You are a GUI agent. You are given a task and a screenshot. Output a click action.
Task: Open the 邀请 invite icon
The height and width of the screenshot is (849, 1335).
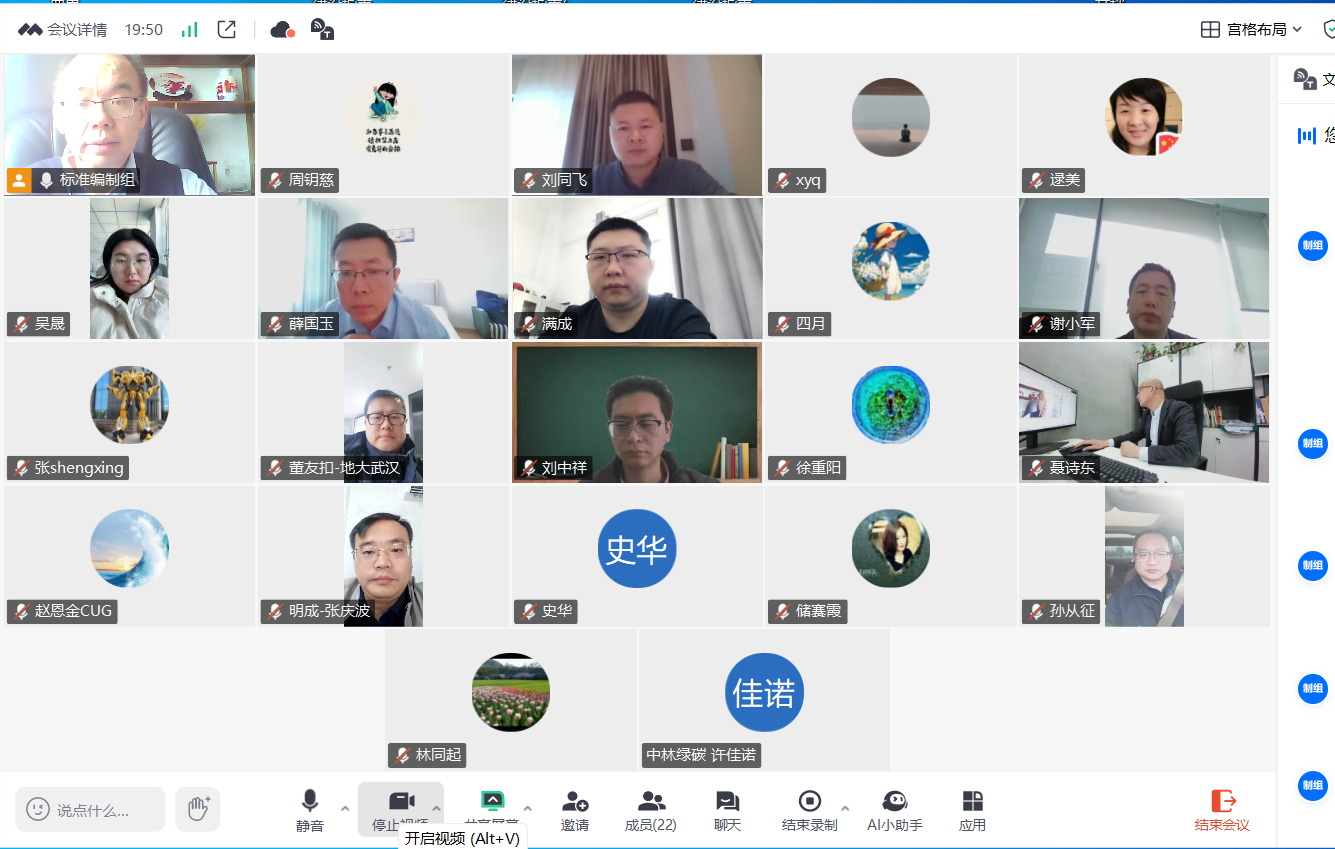tap(575, 808)
